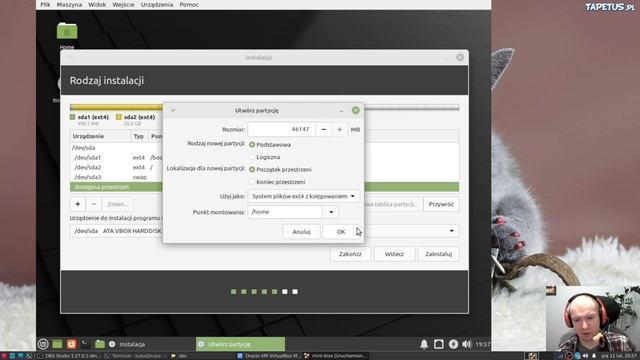Click the sda1 (ext4) legend checkbox

73,117
